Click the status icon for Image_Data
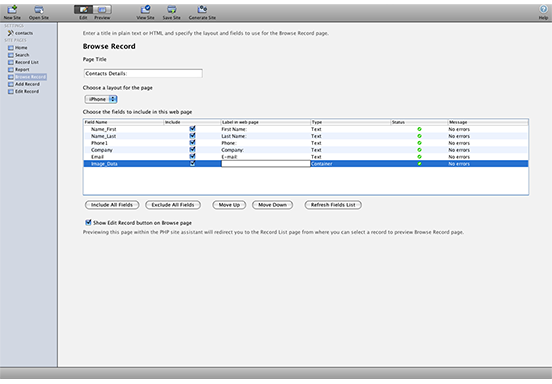 pos(419,164)
